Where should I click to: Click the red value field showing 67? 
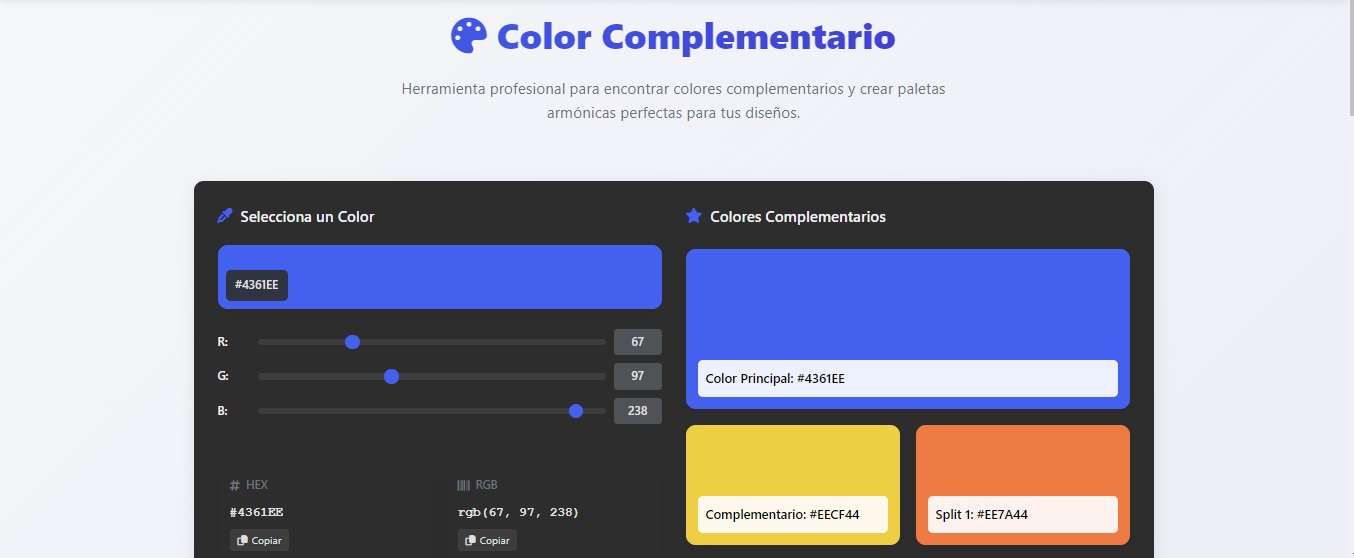click(637, 342)
